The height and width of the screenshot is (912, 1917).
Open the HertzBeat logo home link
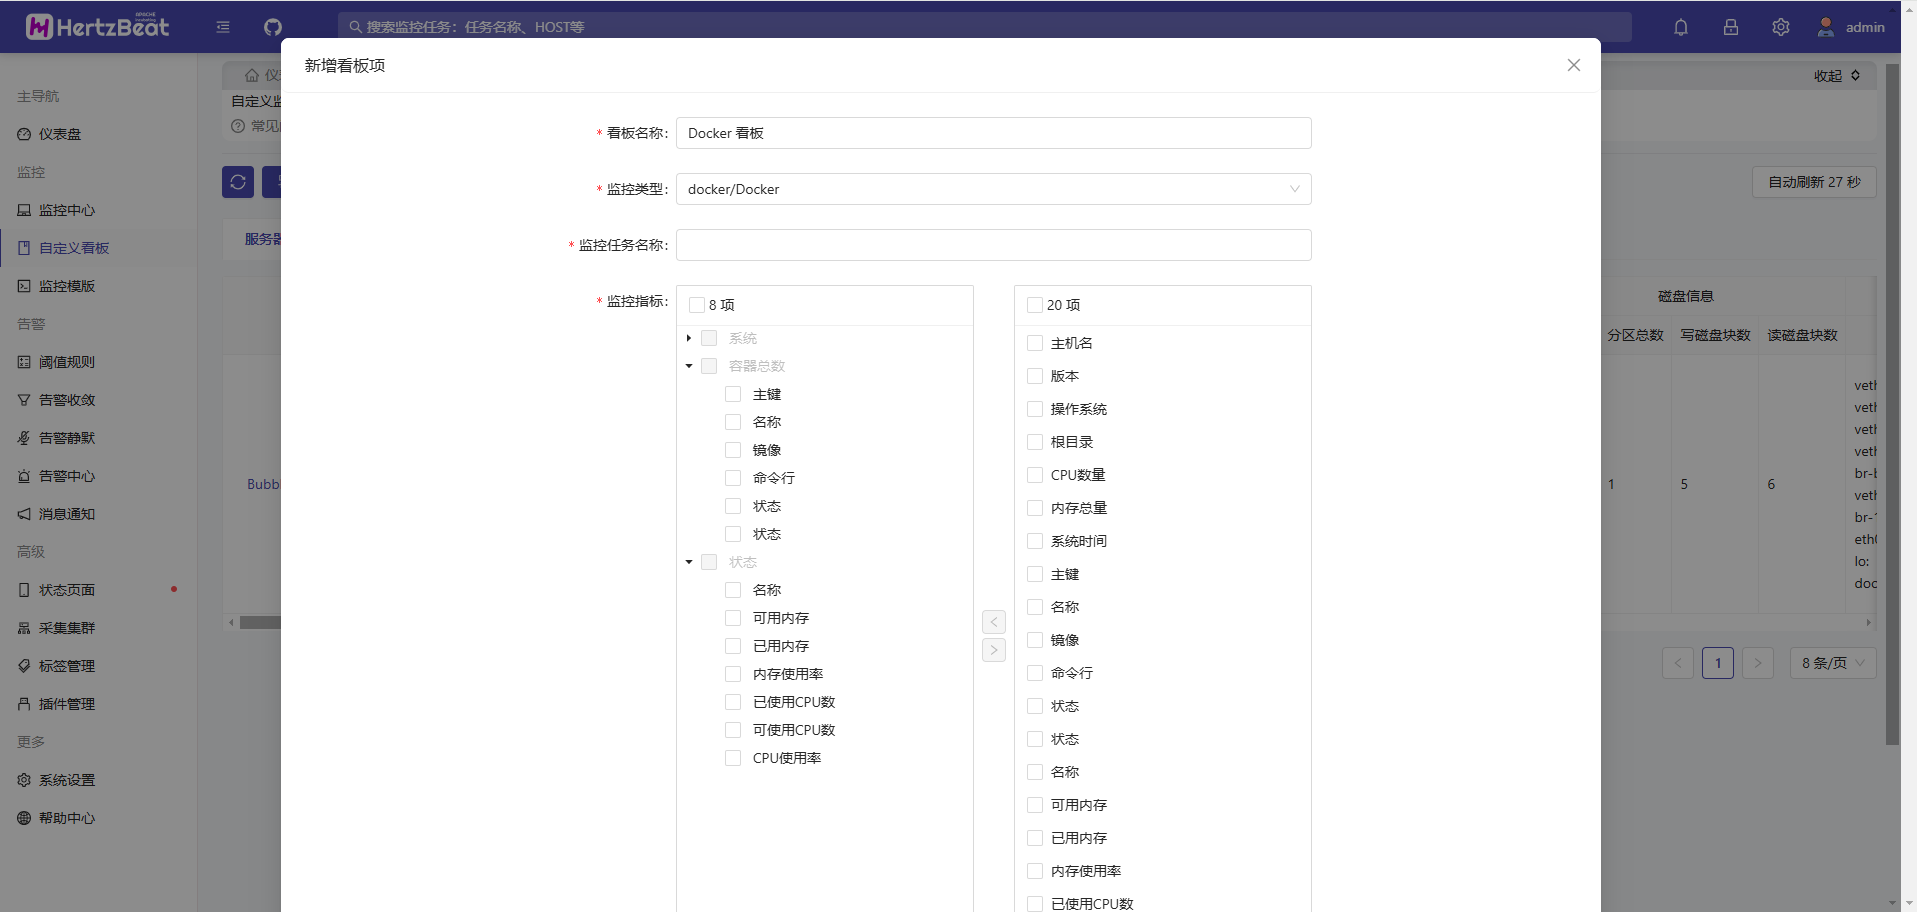pyautogui.click(x=97, y=26)
